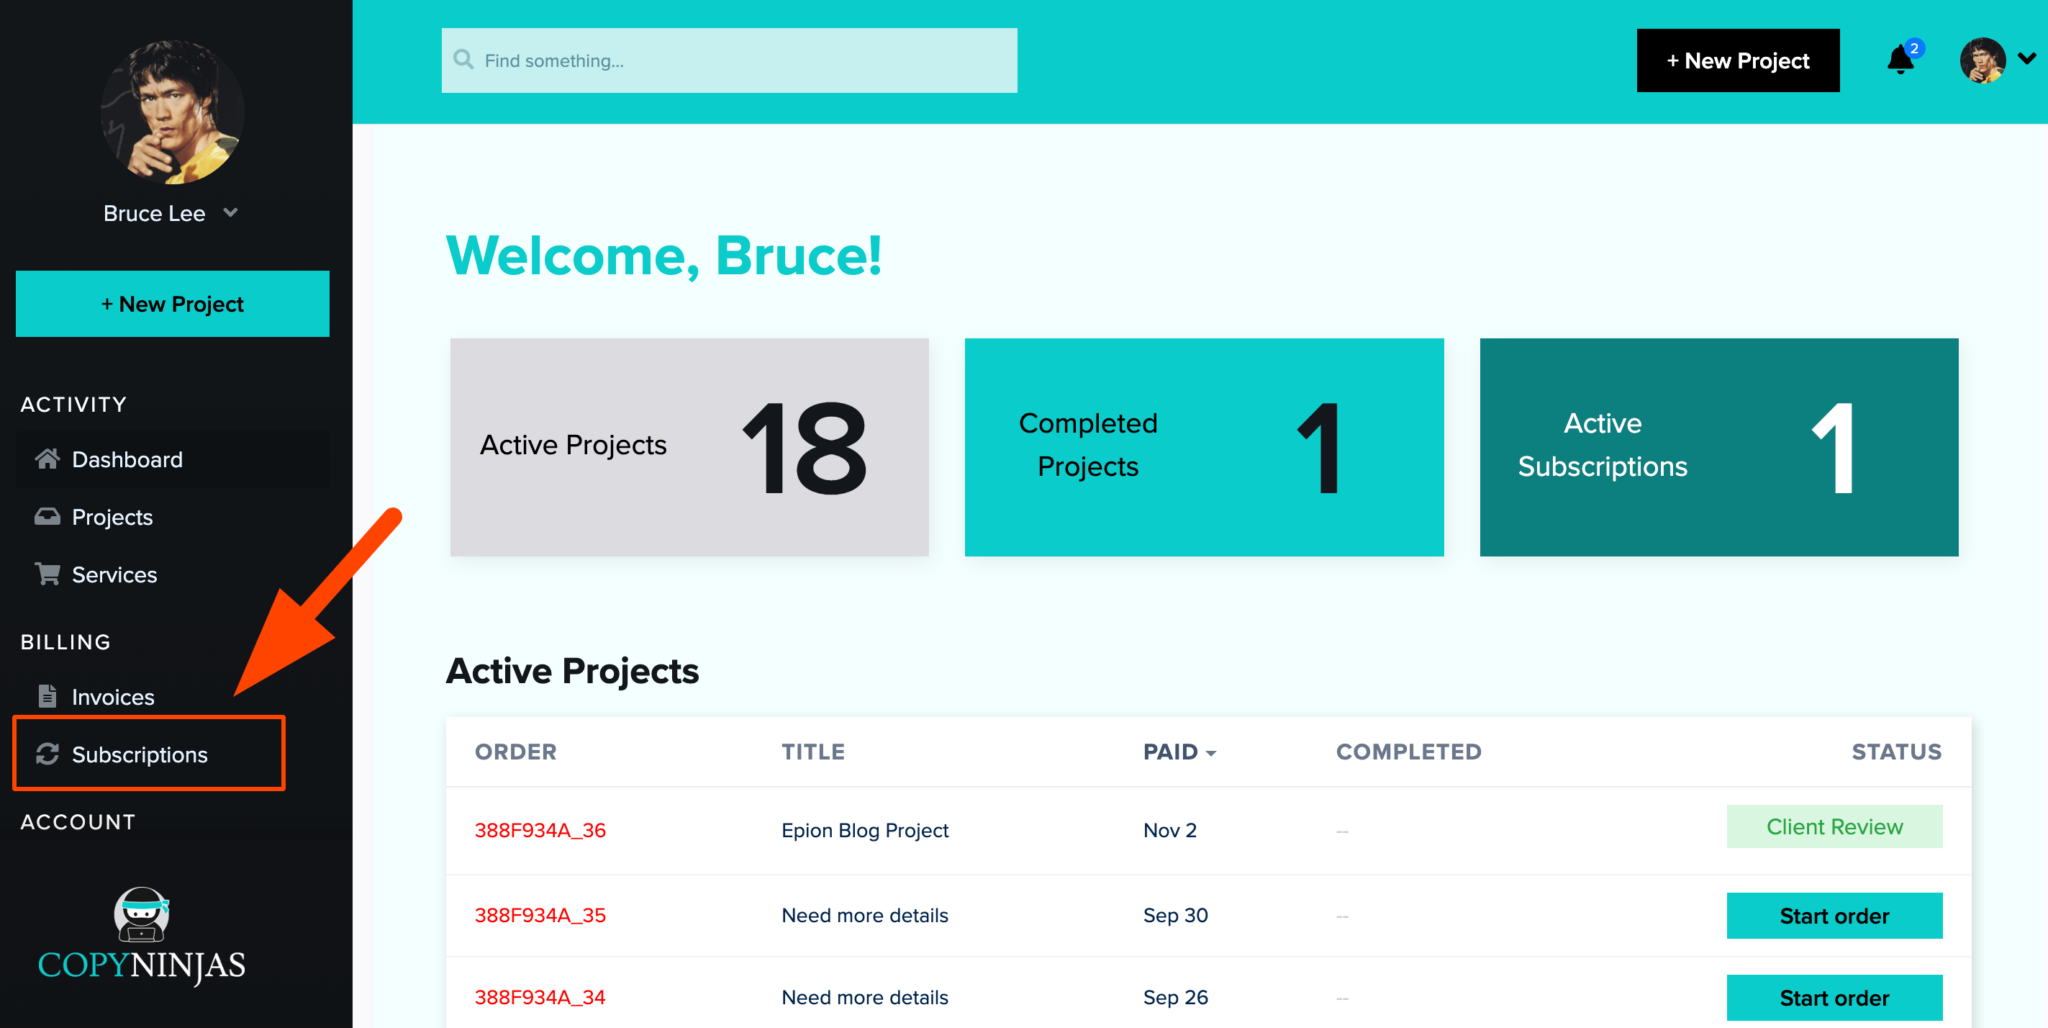Open order 388F934A_36
The width and height of the screenshot is (2048, 1028).
pos(540,830)
